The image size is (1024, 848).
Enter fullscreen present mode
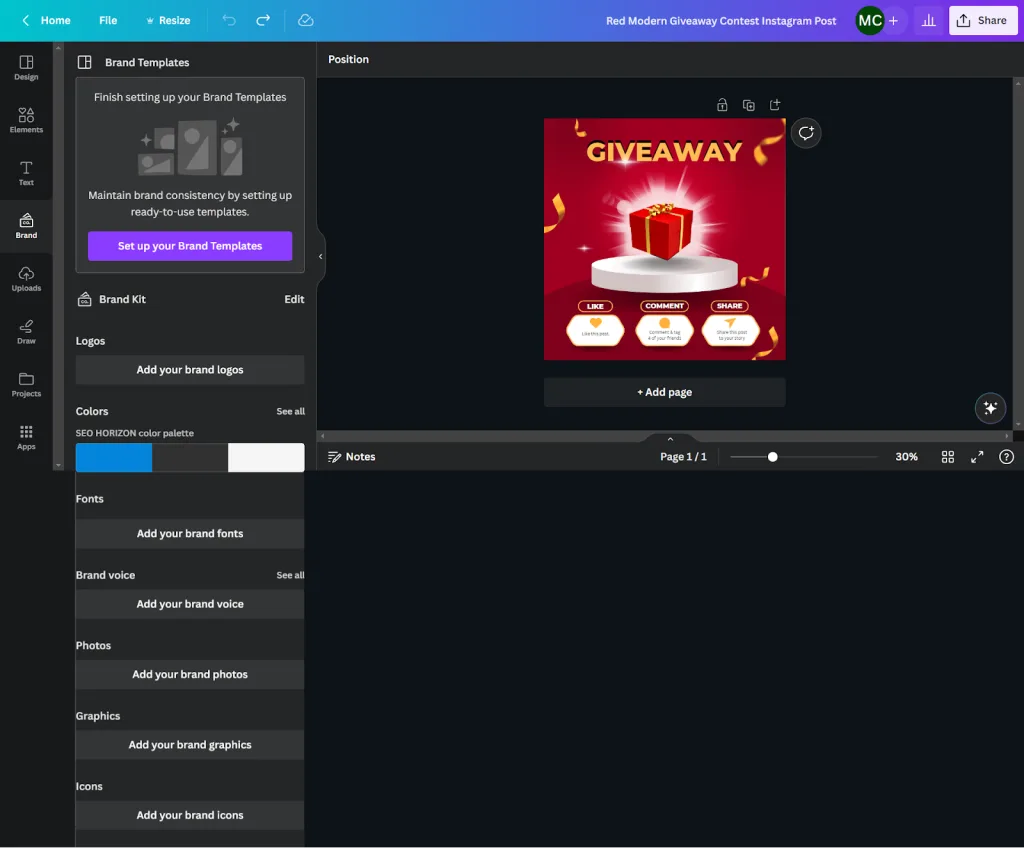pos(977,457)
